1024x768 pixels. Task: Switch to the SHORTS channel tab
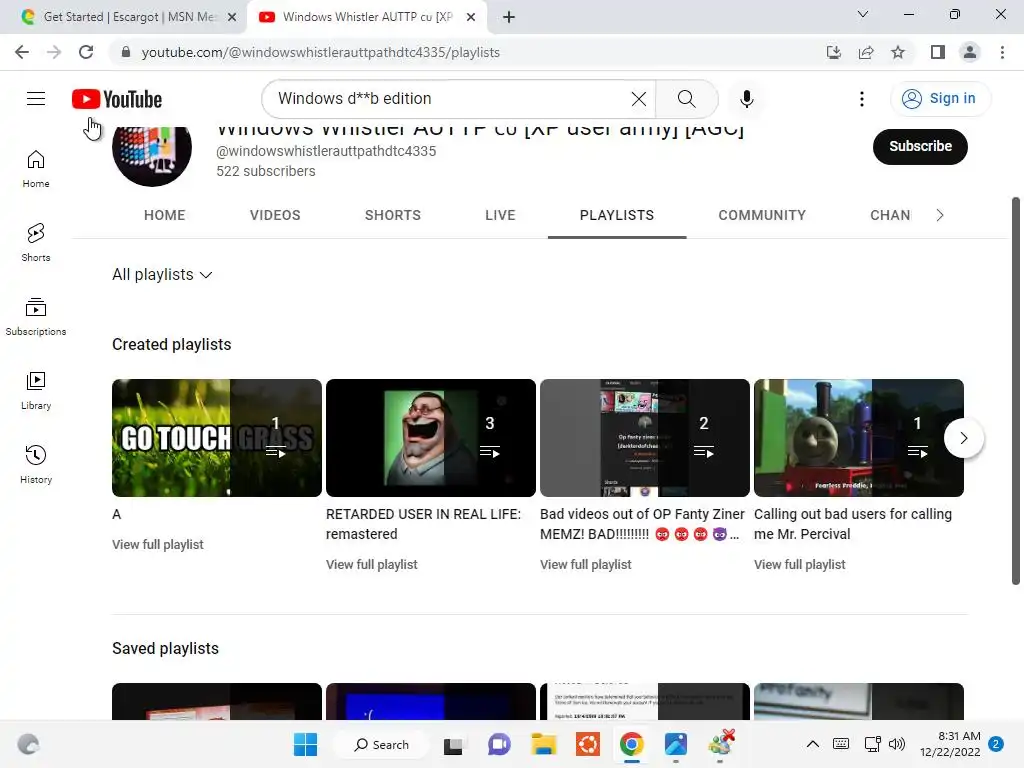pos(392,215)
